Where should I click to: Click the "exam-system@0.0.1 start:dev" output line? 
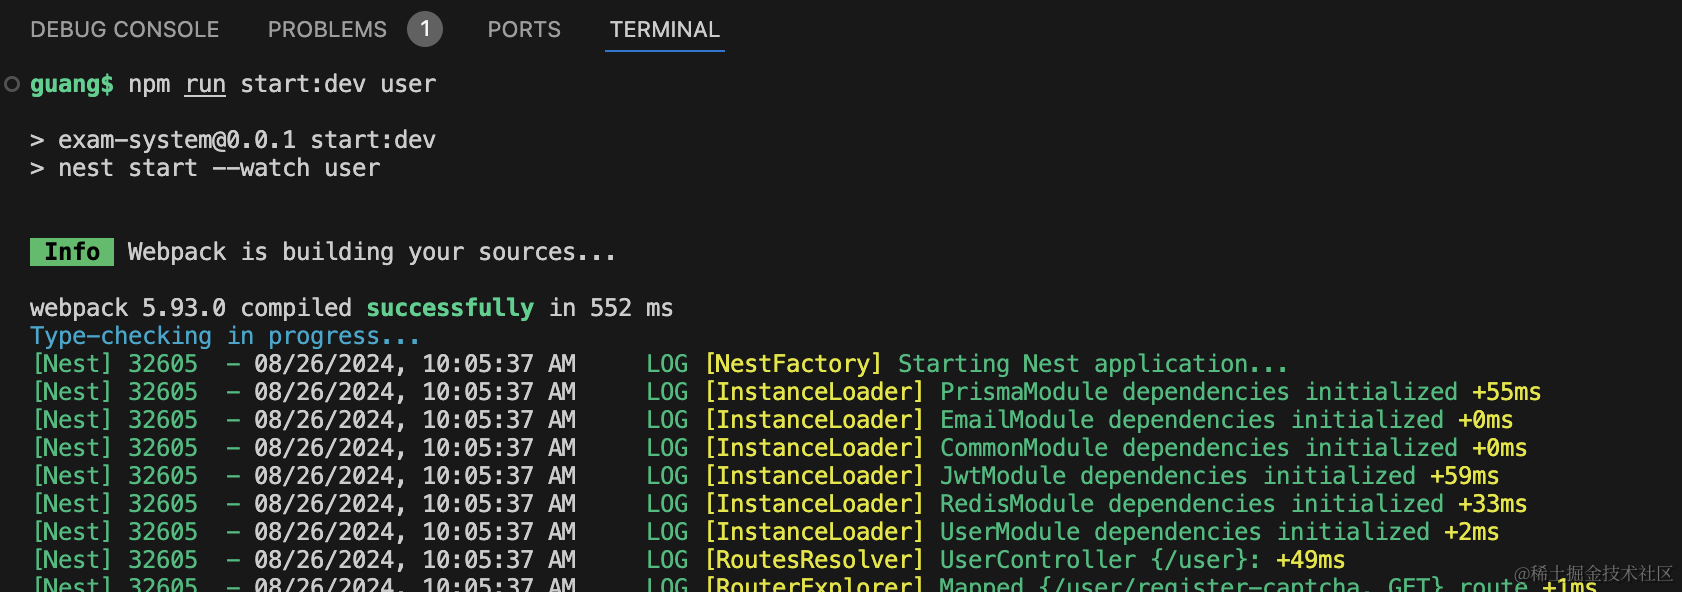point(246,140)
